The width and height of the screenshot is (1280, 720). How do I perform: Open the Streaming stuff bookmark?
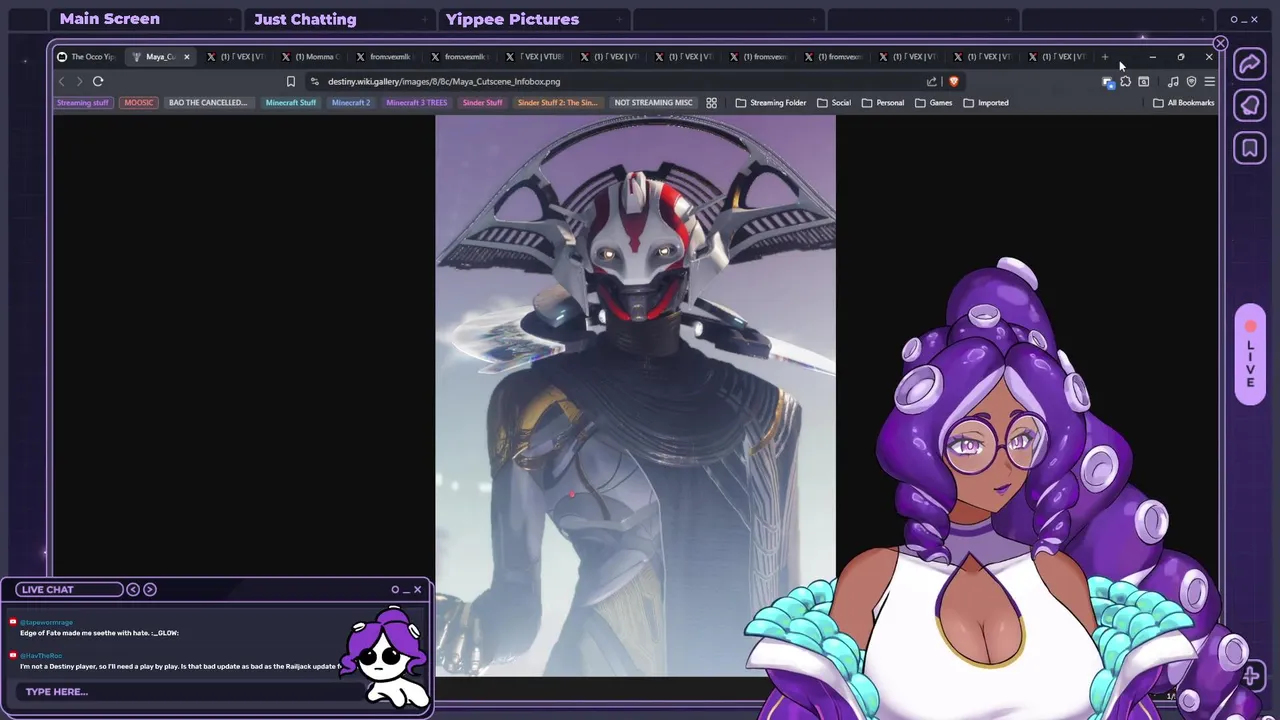[x=83, y=103]
